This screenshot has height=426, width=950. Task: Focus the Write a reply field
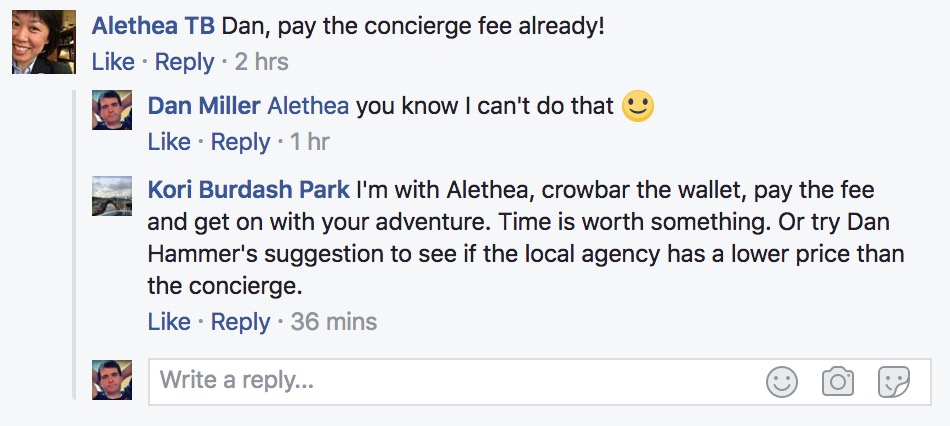pos(450,381)
